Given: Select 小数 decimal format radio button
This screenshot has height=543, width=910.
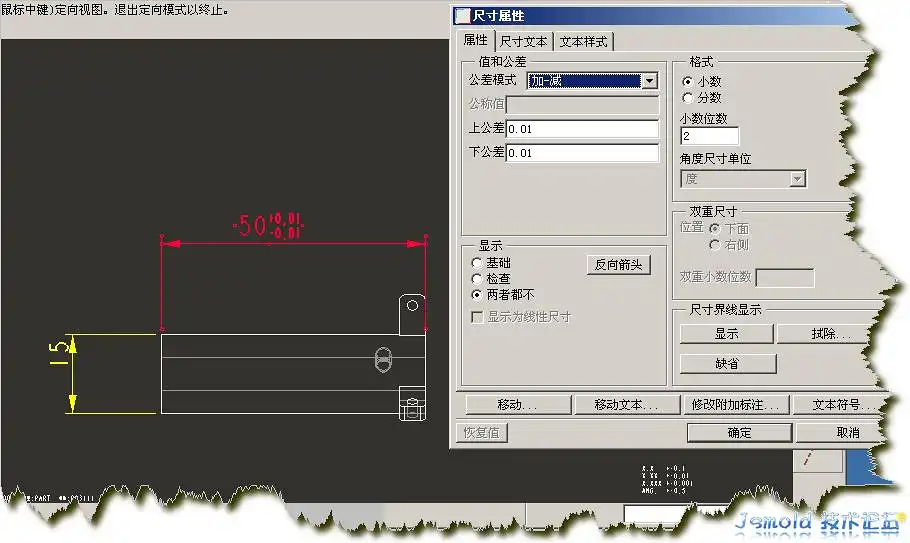Looking at the screenshot, I should [x=687, y=81].
